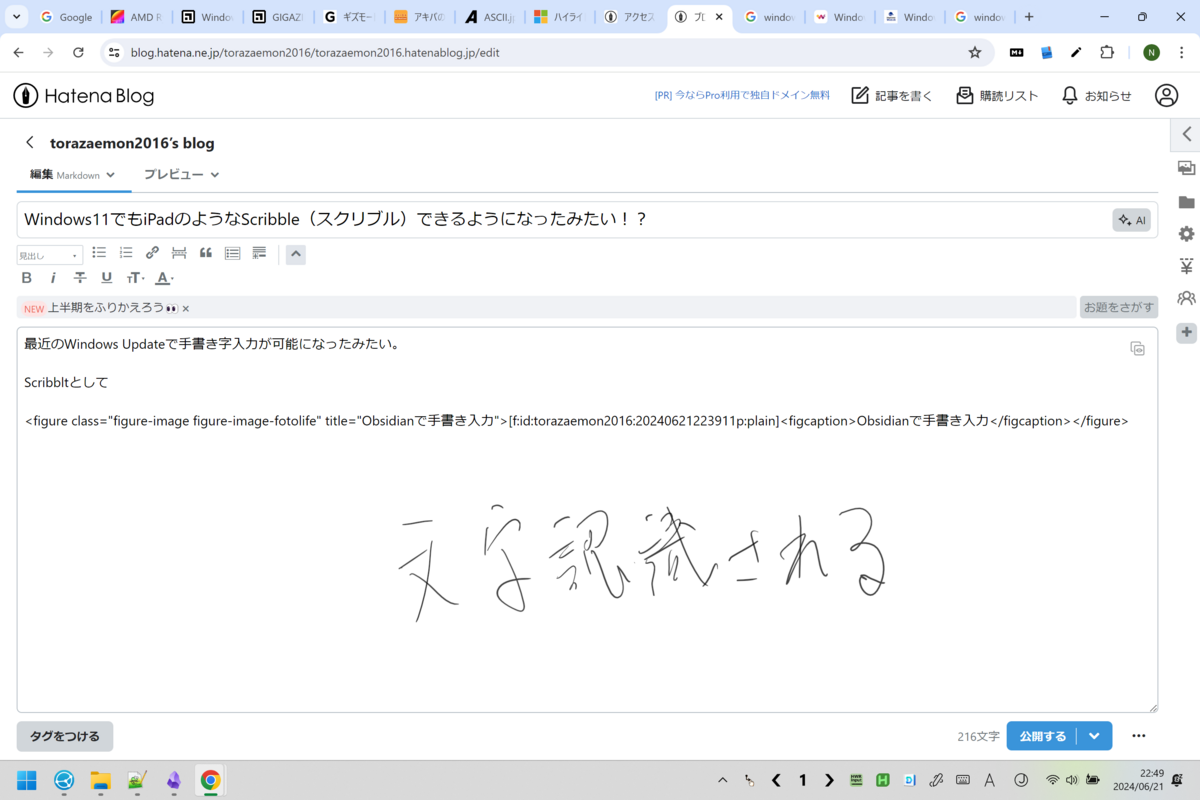Switch to the アキバ browser tab

click(x=420, y=17)
